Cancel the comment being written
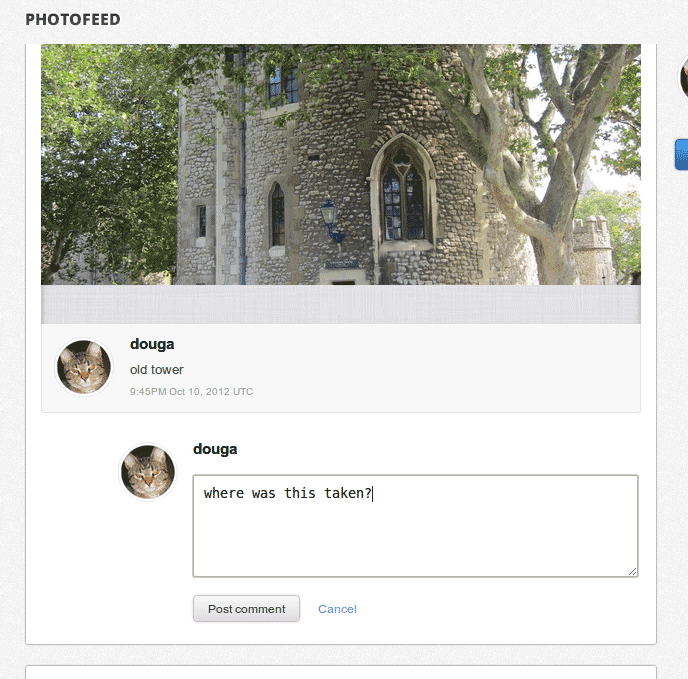 tap(337, 609)
